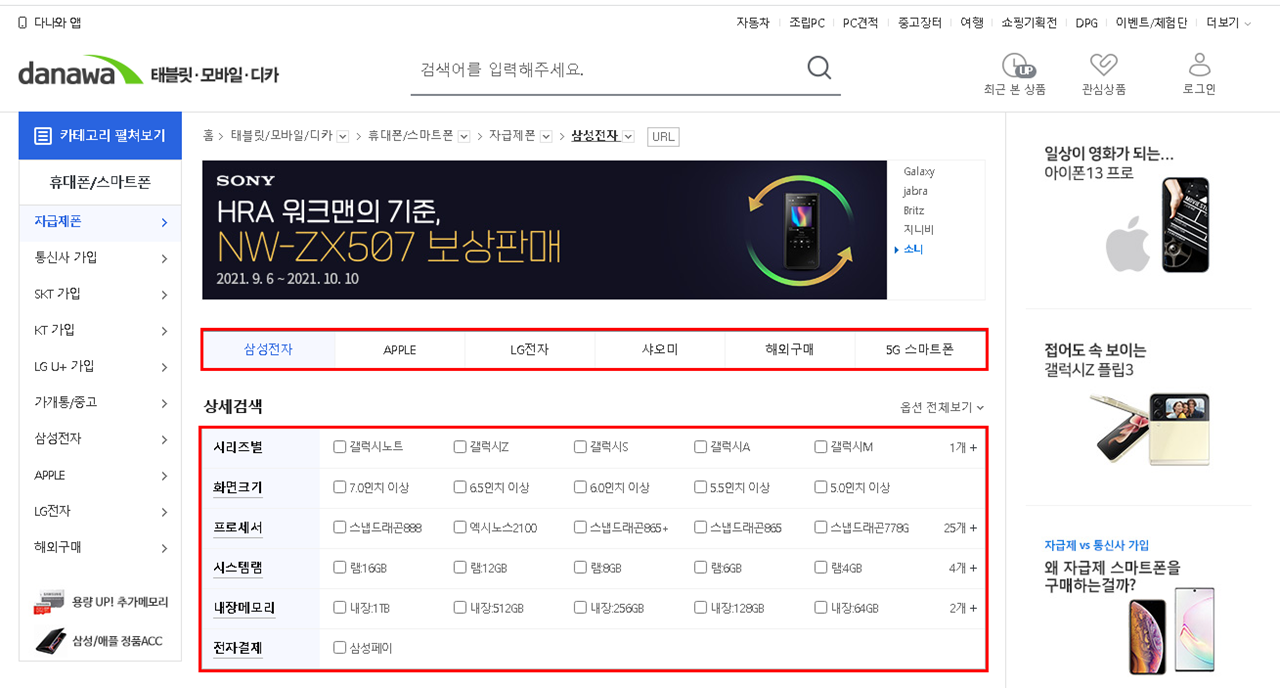Open the PC견적 top link
The height and width of the screenshot is (688, 1280).
point(861,23)
